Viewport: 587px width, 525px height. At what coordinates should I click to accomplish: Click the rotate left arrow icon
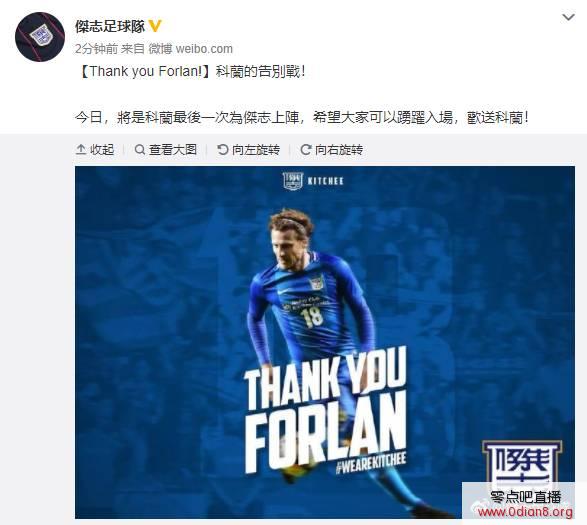[x=223, y=150]
